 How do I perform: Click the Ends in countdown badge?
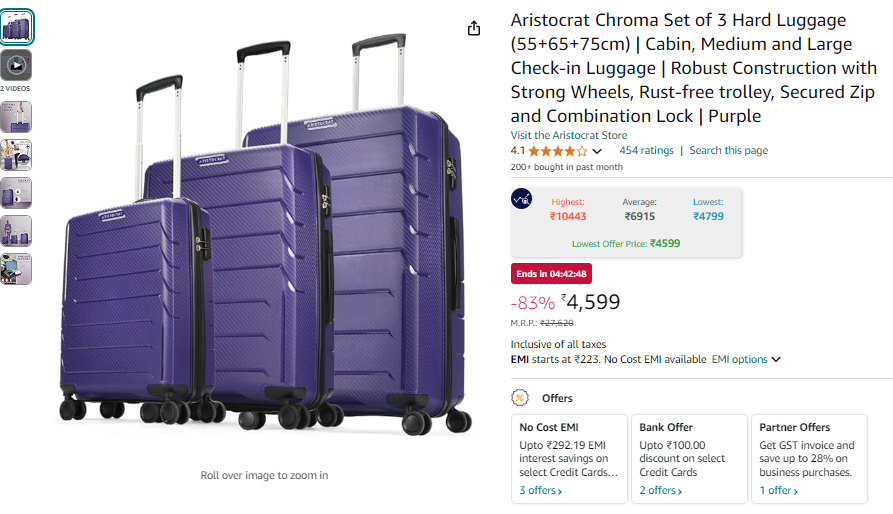coord(551,273)
